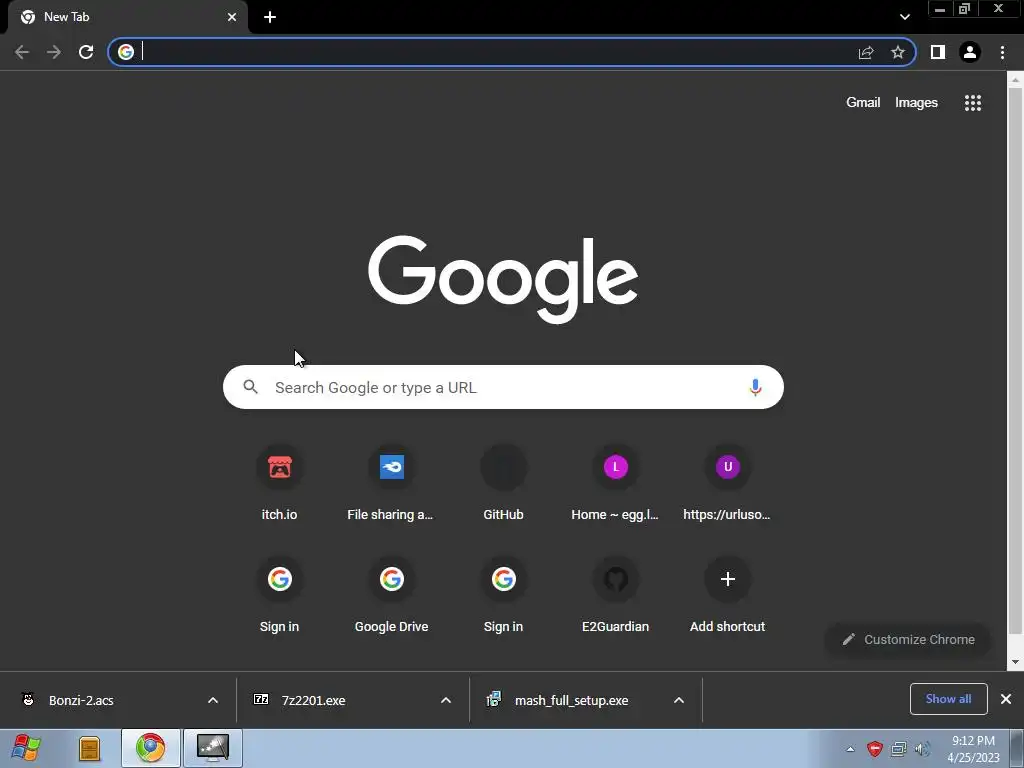Open the share page icon in address bar
This screenshot has width=1024, height=768.
click(866, 52)
